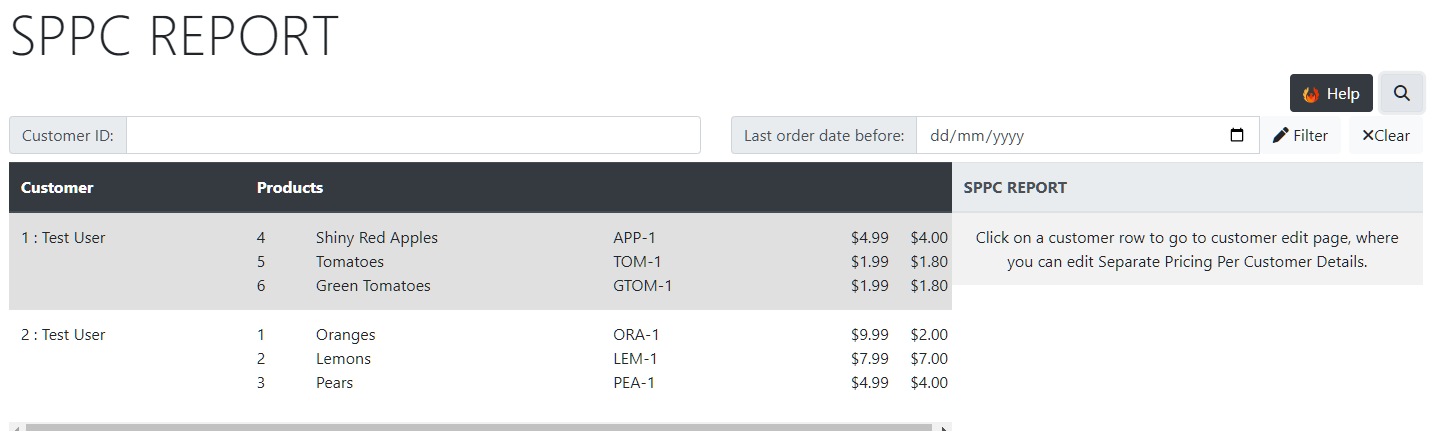The height and width of the screenshot is (431, 1434).
Task: Click the horizontal scrollbar under the table
Action: tap(480, 427)
